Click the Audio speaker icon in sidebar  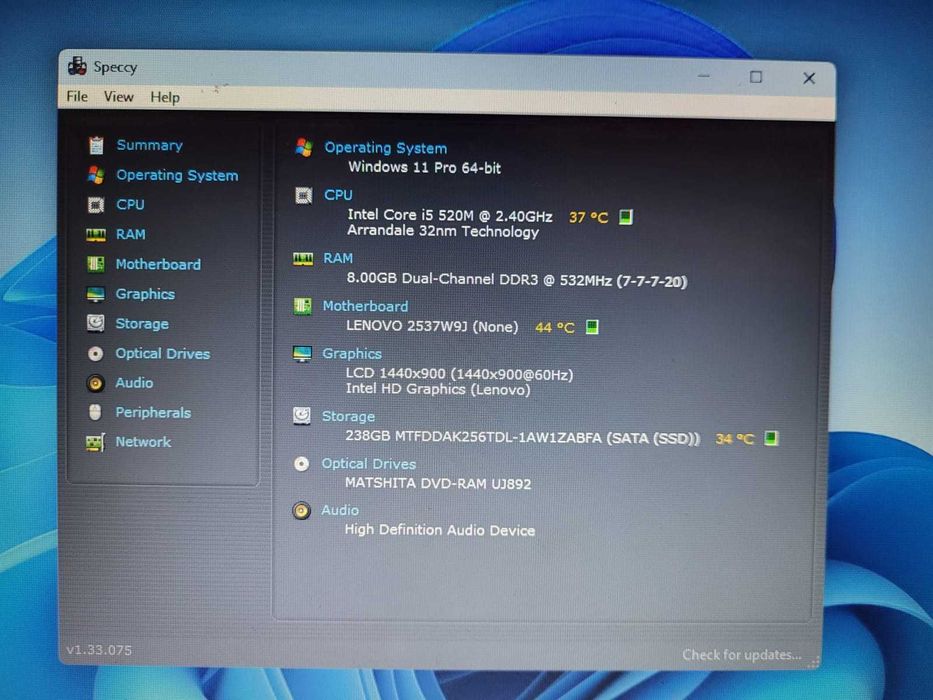[95, 383]
